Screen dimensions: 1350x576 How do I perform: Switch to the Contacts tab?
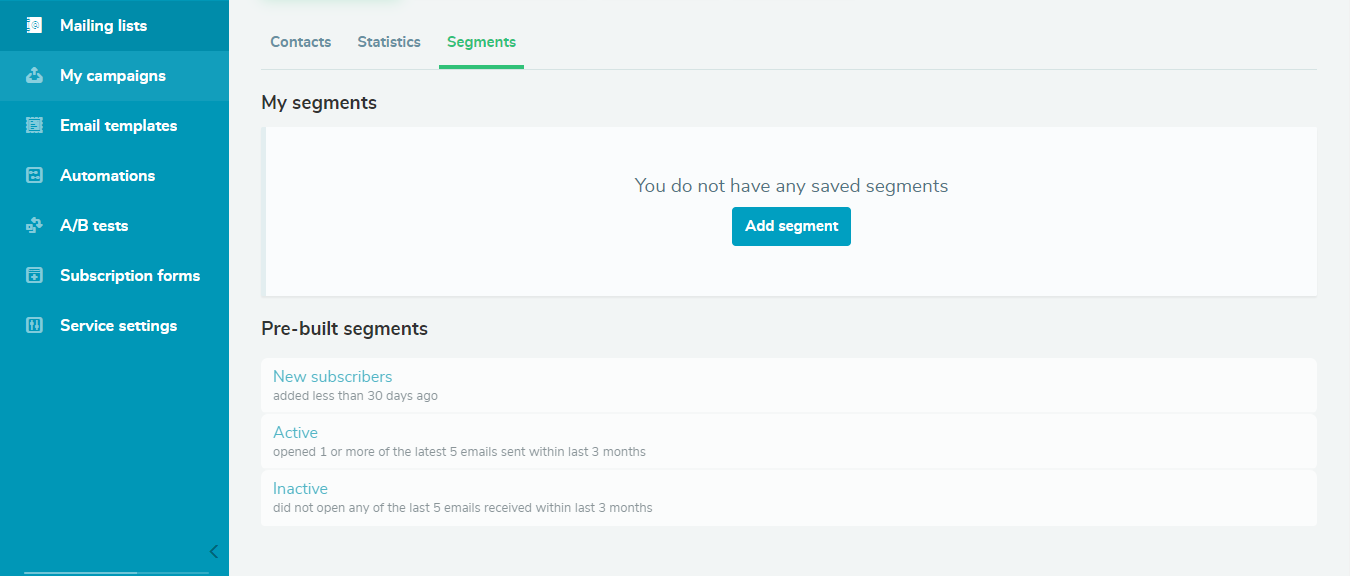(x=300, y=42)
